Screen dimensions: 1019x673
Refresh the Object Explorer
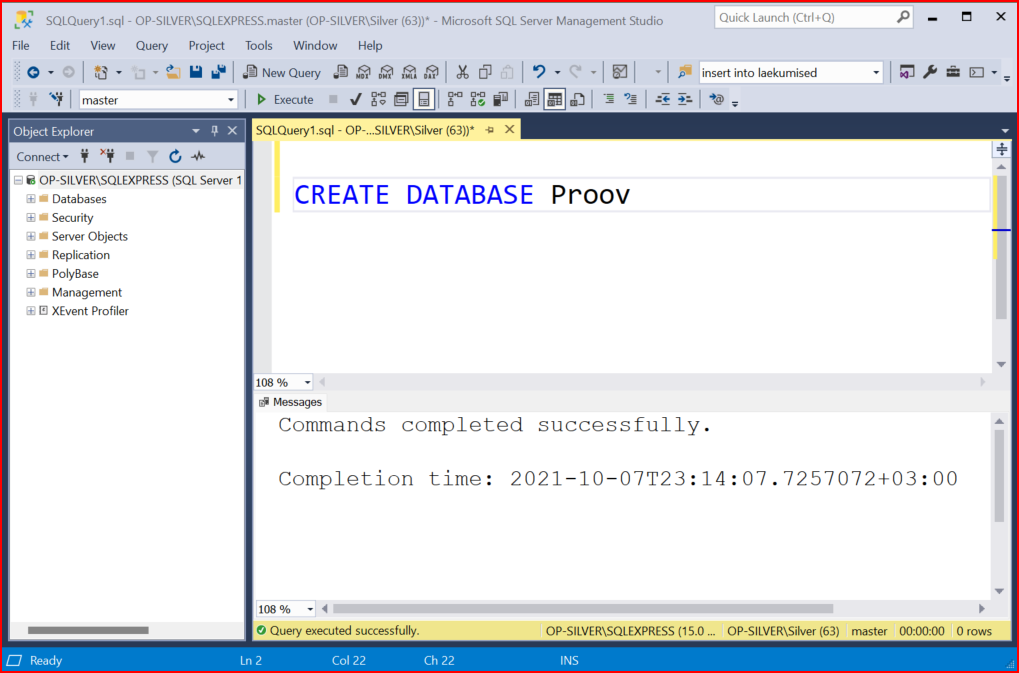click(175, 156)
